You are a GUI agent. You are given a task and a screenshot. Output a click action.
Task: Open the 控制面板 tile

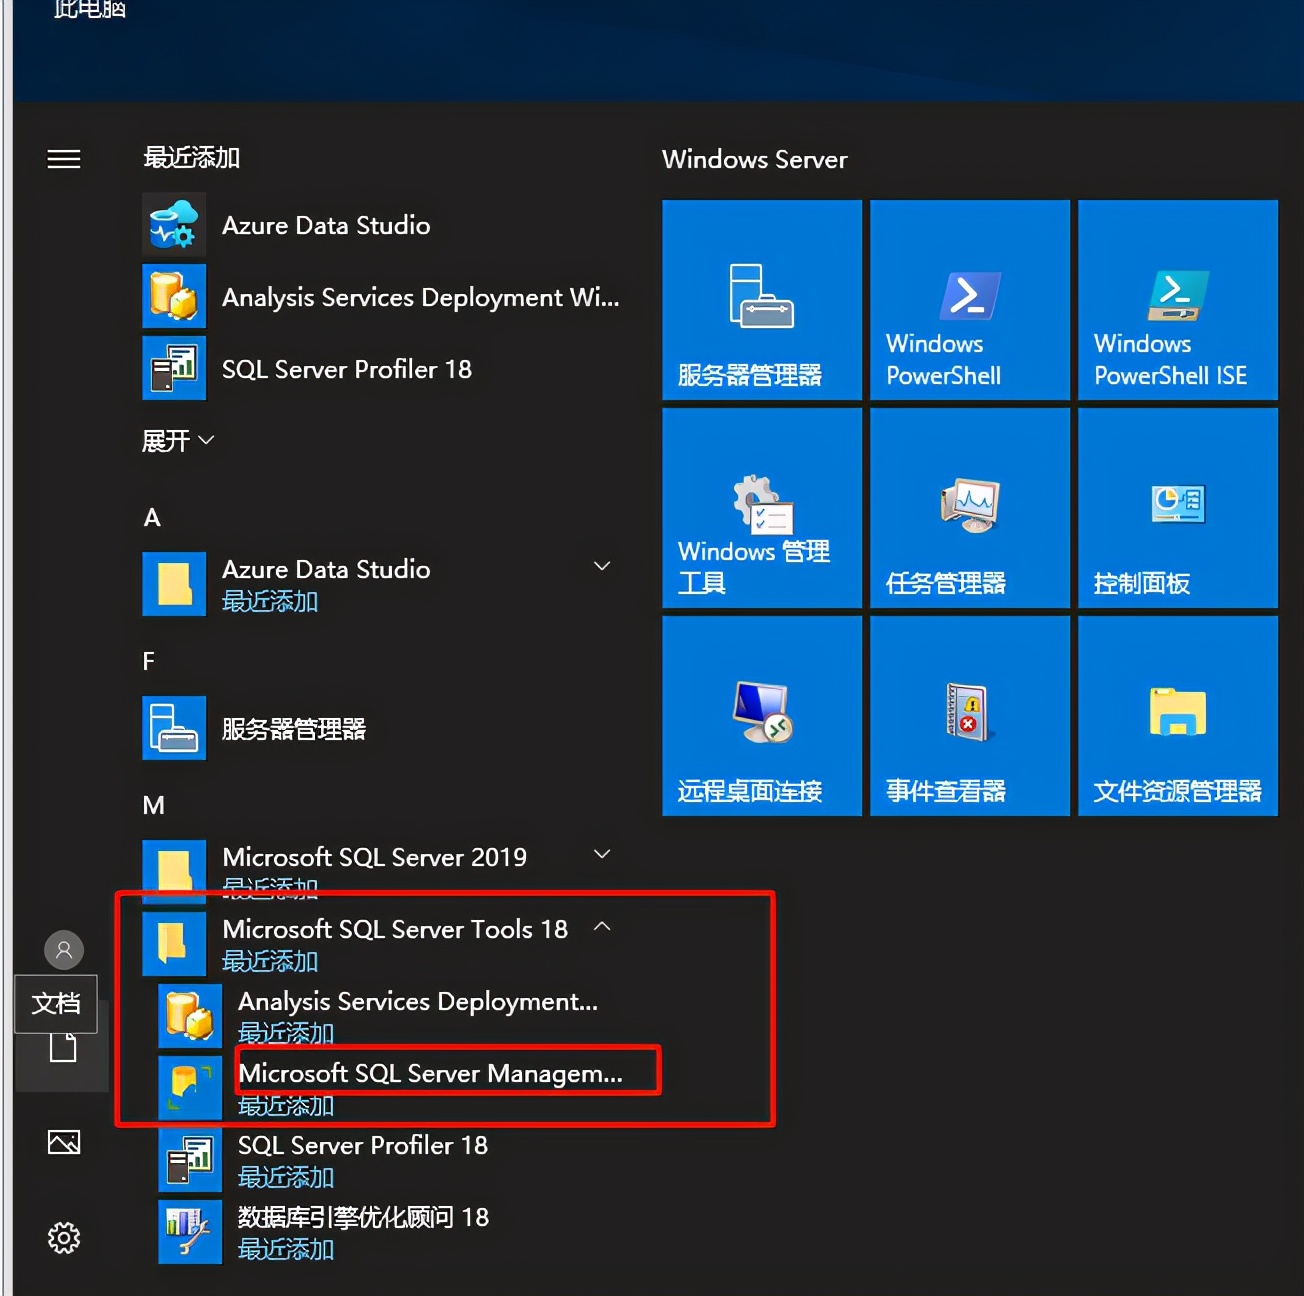coord(1178,508)
